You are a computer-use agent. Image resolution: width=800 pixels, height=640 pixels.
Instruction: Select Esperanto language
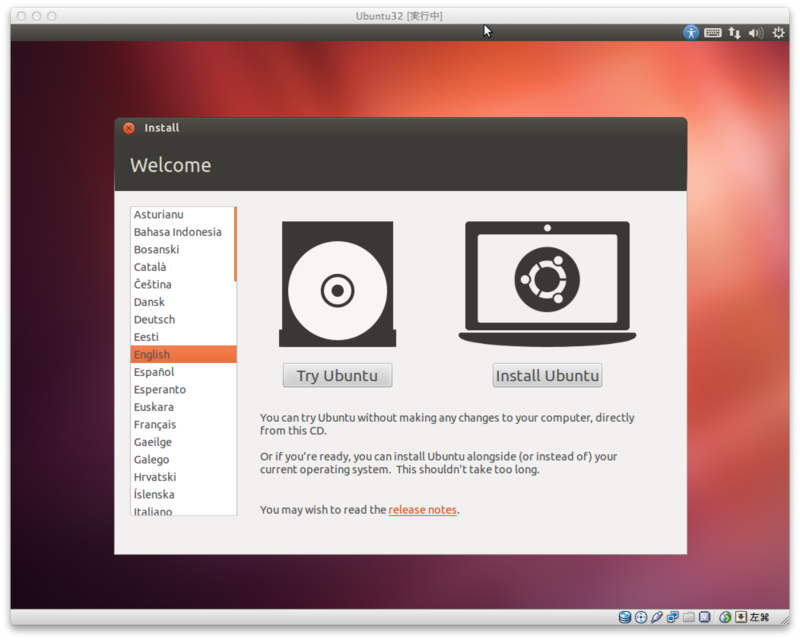[x=182, y=389]
